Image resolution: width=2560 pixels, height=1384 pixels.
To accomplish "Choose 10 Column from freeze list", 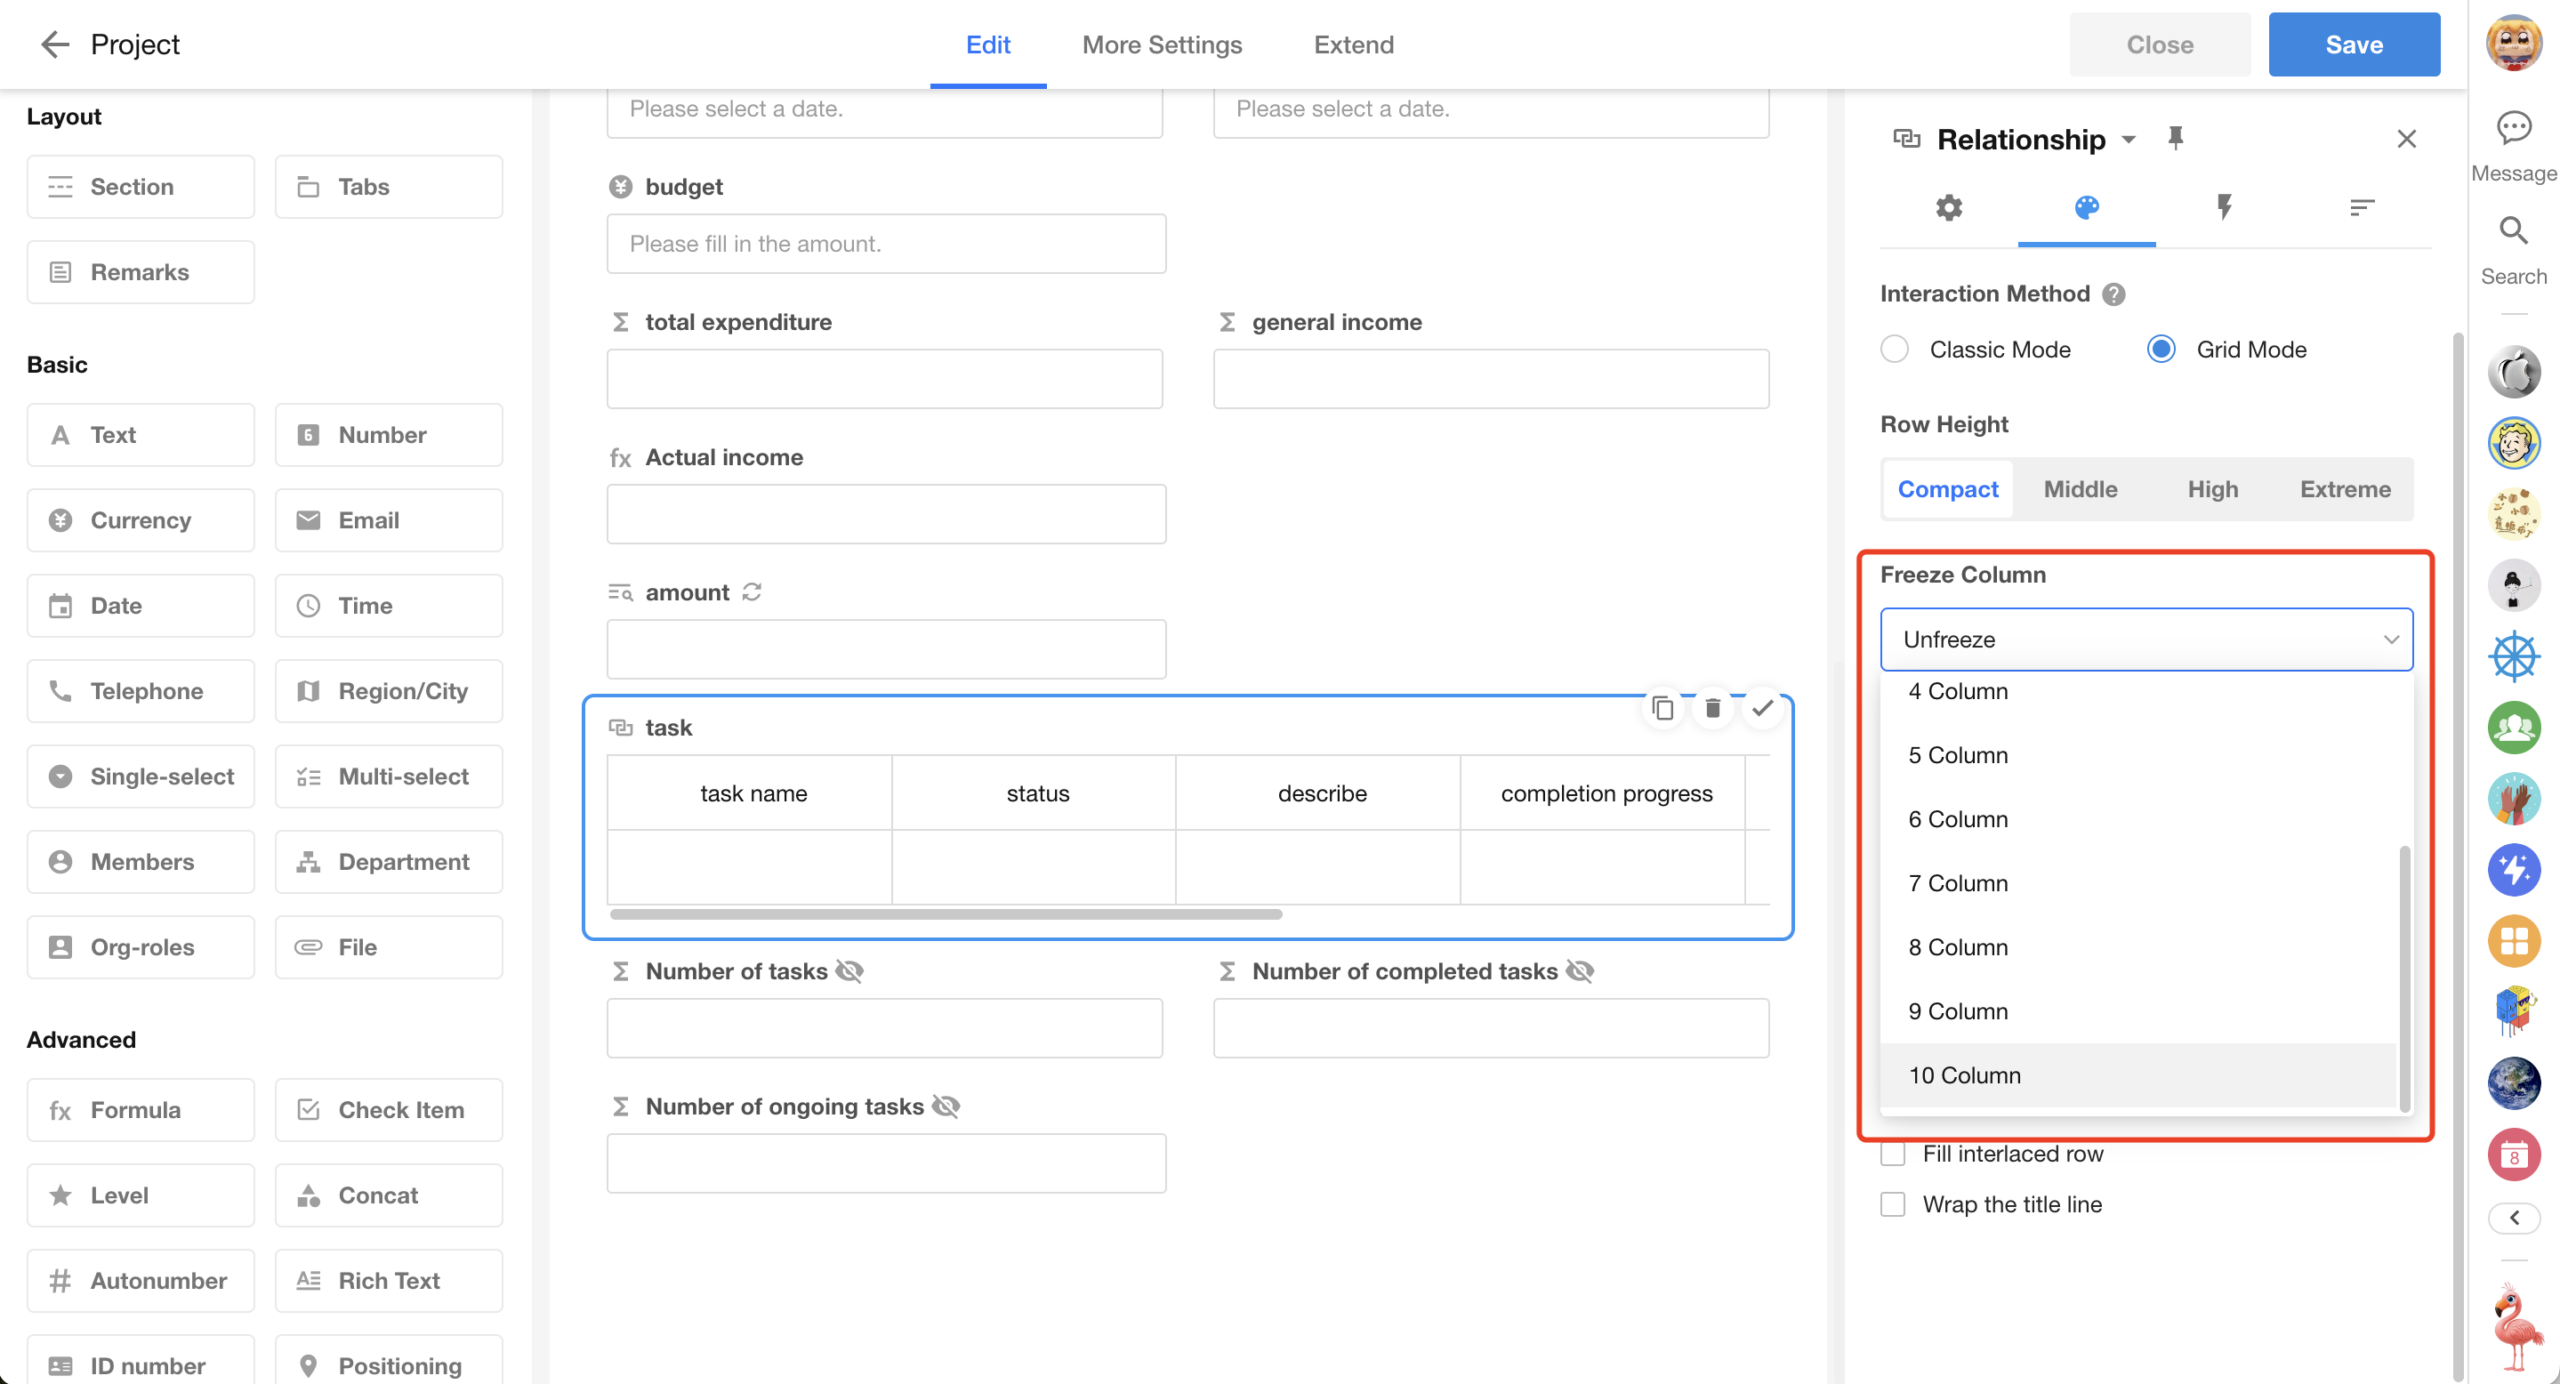I will point(1964,1075).
